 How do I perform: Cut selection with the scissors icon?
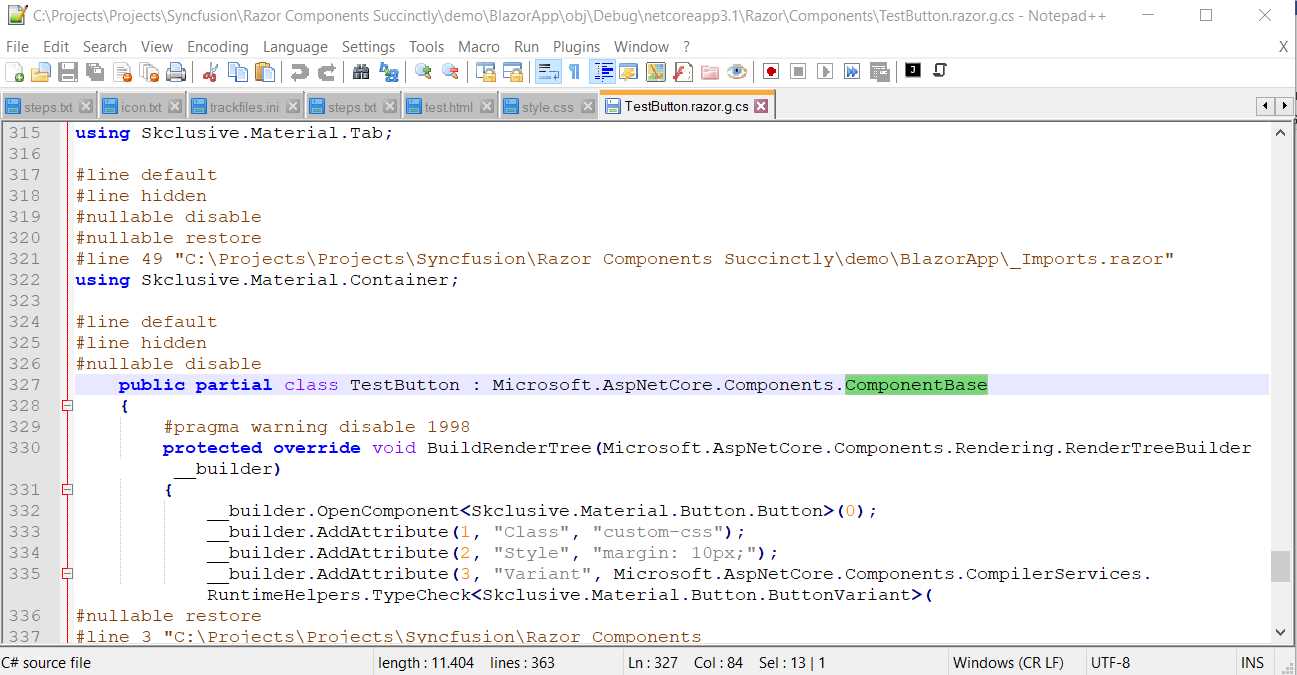pyautogui.click(x=210, y=71)
